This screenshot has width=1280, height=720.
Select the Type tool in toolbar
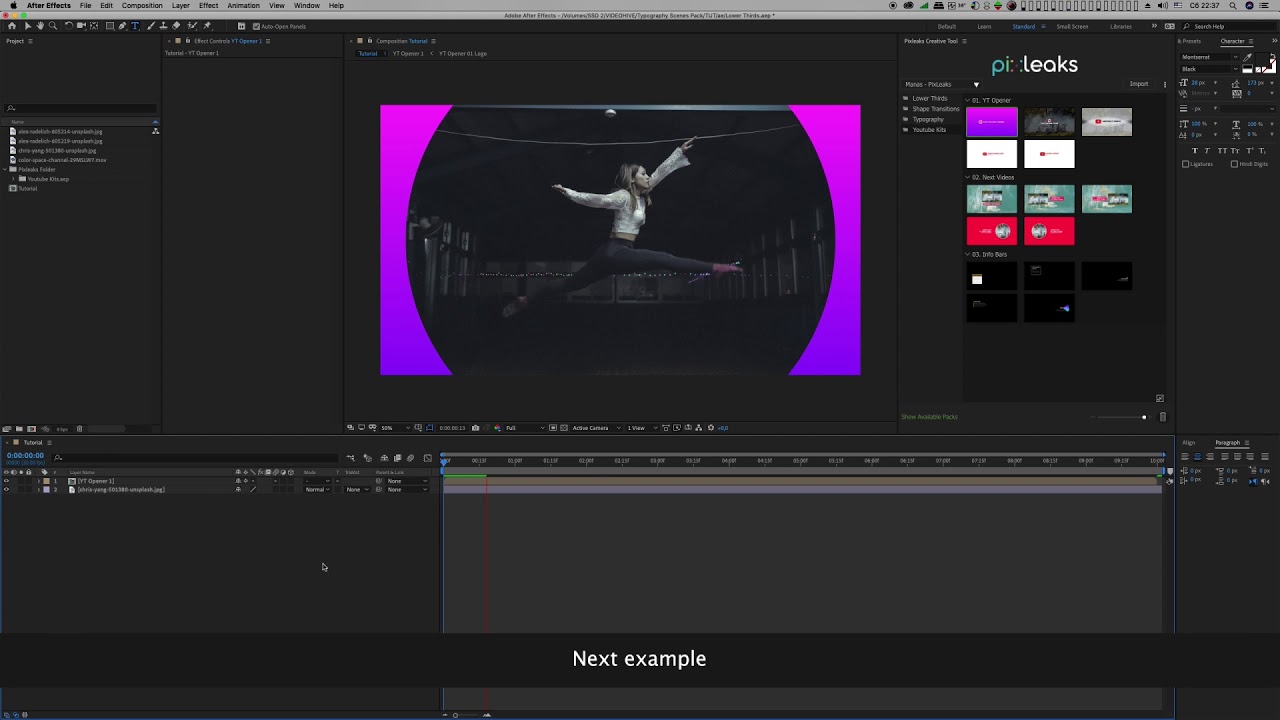[135, 26]
